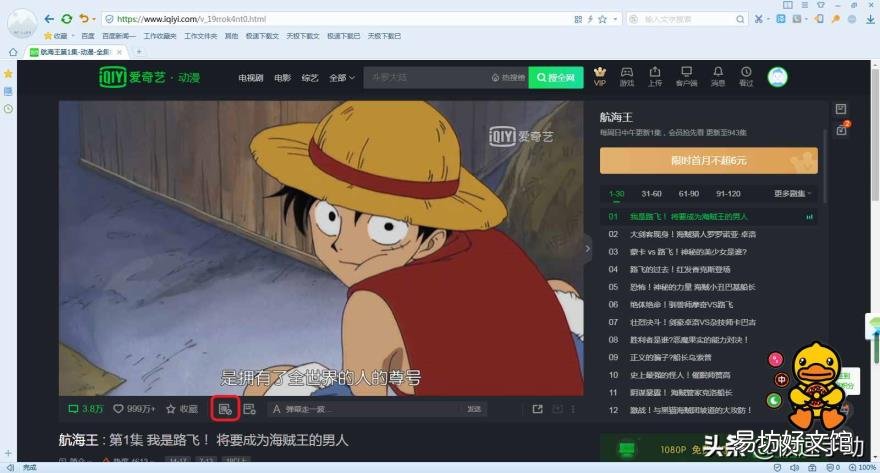
Task: Click the iQIYI 爱奇艺 logo
Action: [x=149, y=77]
